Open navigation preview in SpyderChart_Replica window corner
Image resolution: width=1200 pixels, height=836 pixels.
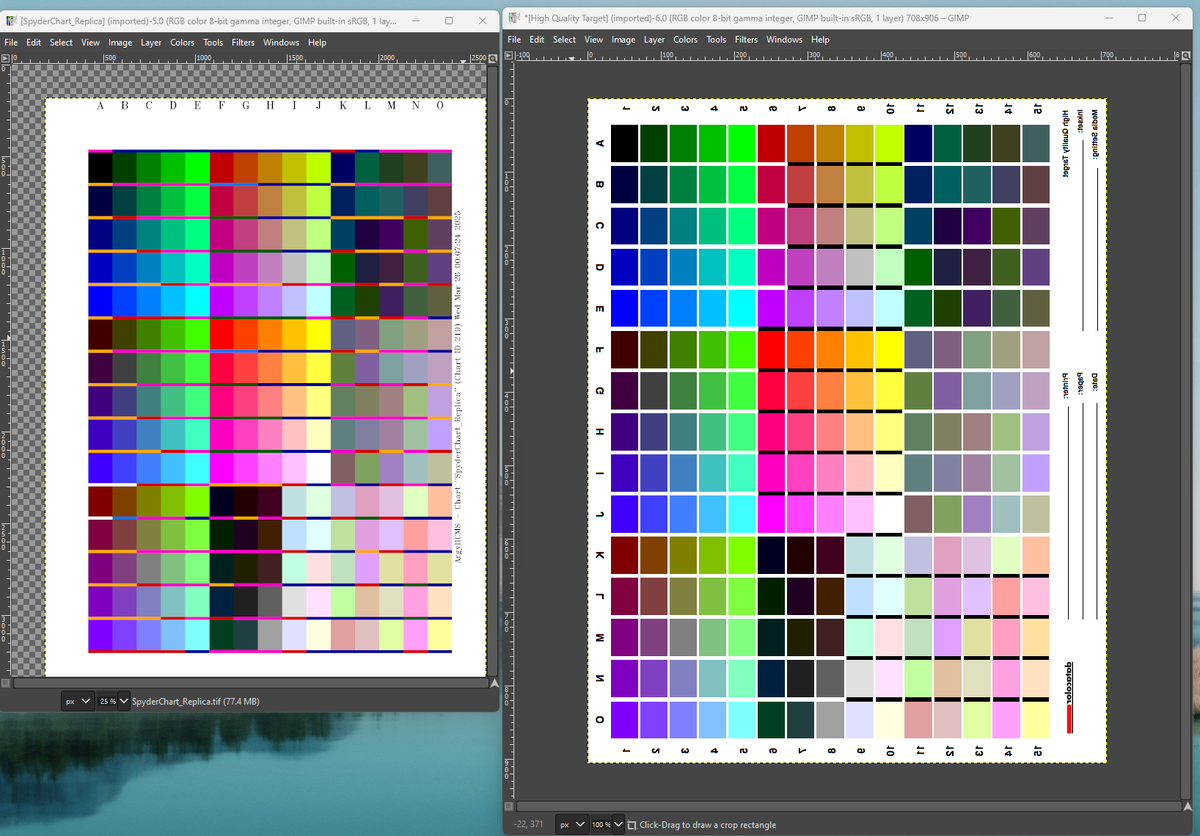(x=492, y=684)
